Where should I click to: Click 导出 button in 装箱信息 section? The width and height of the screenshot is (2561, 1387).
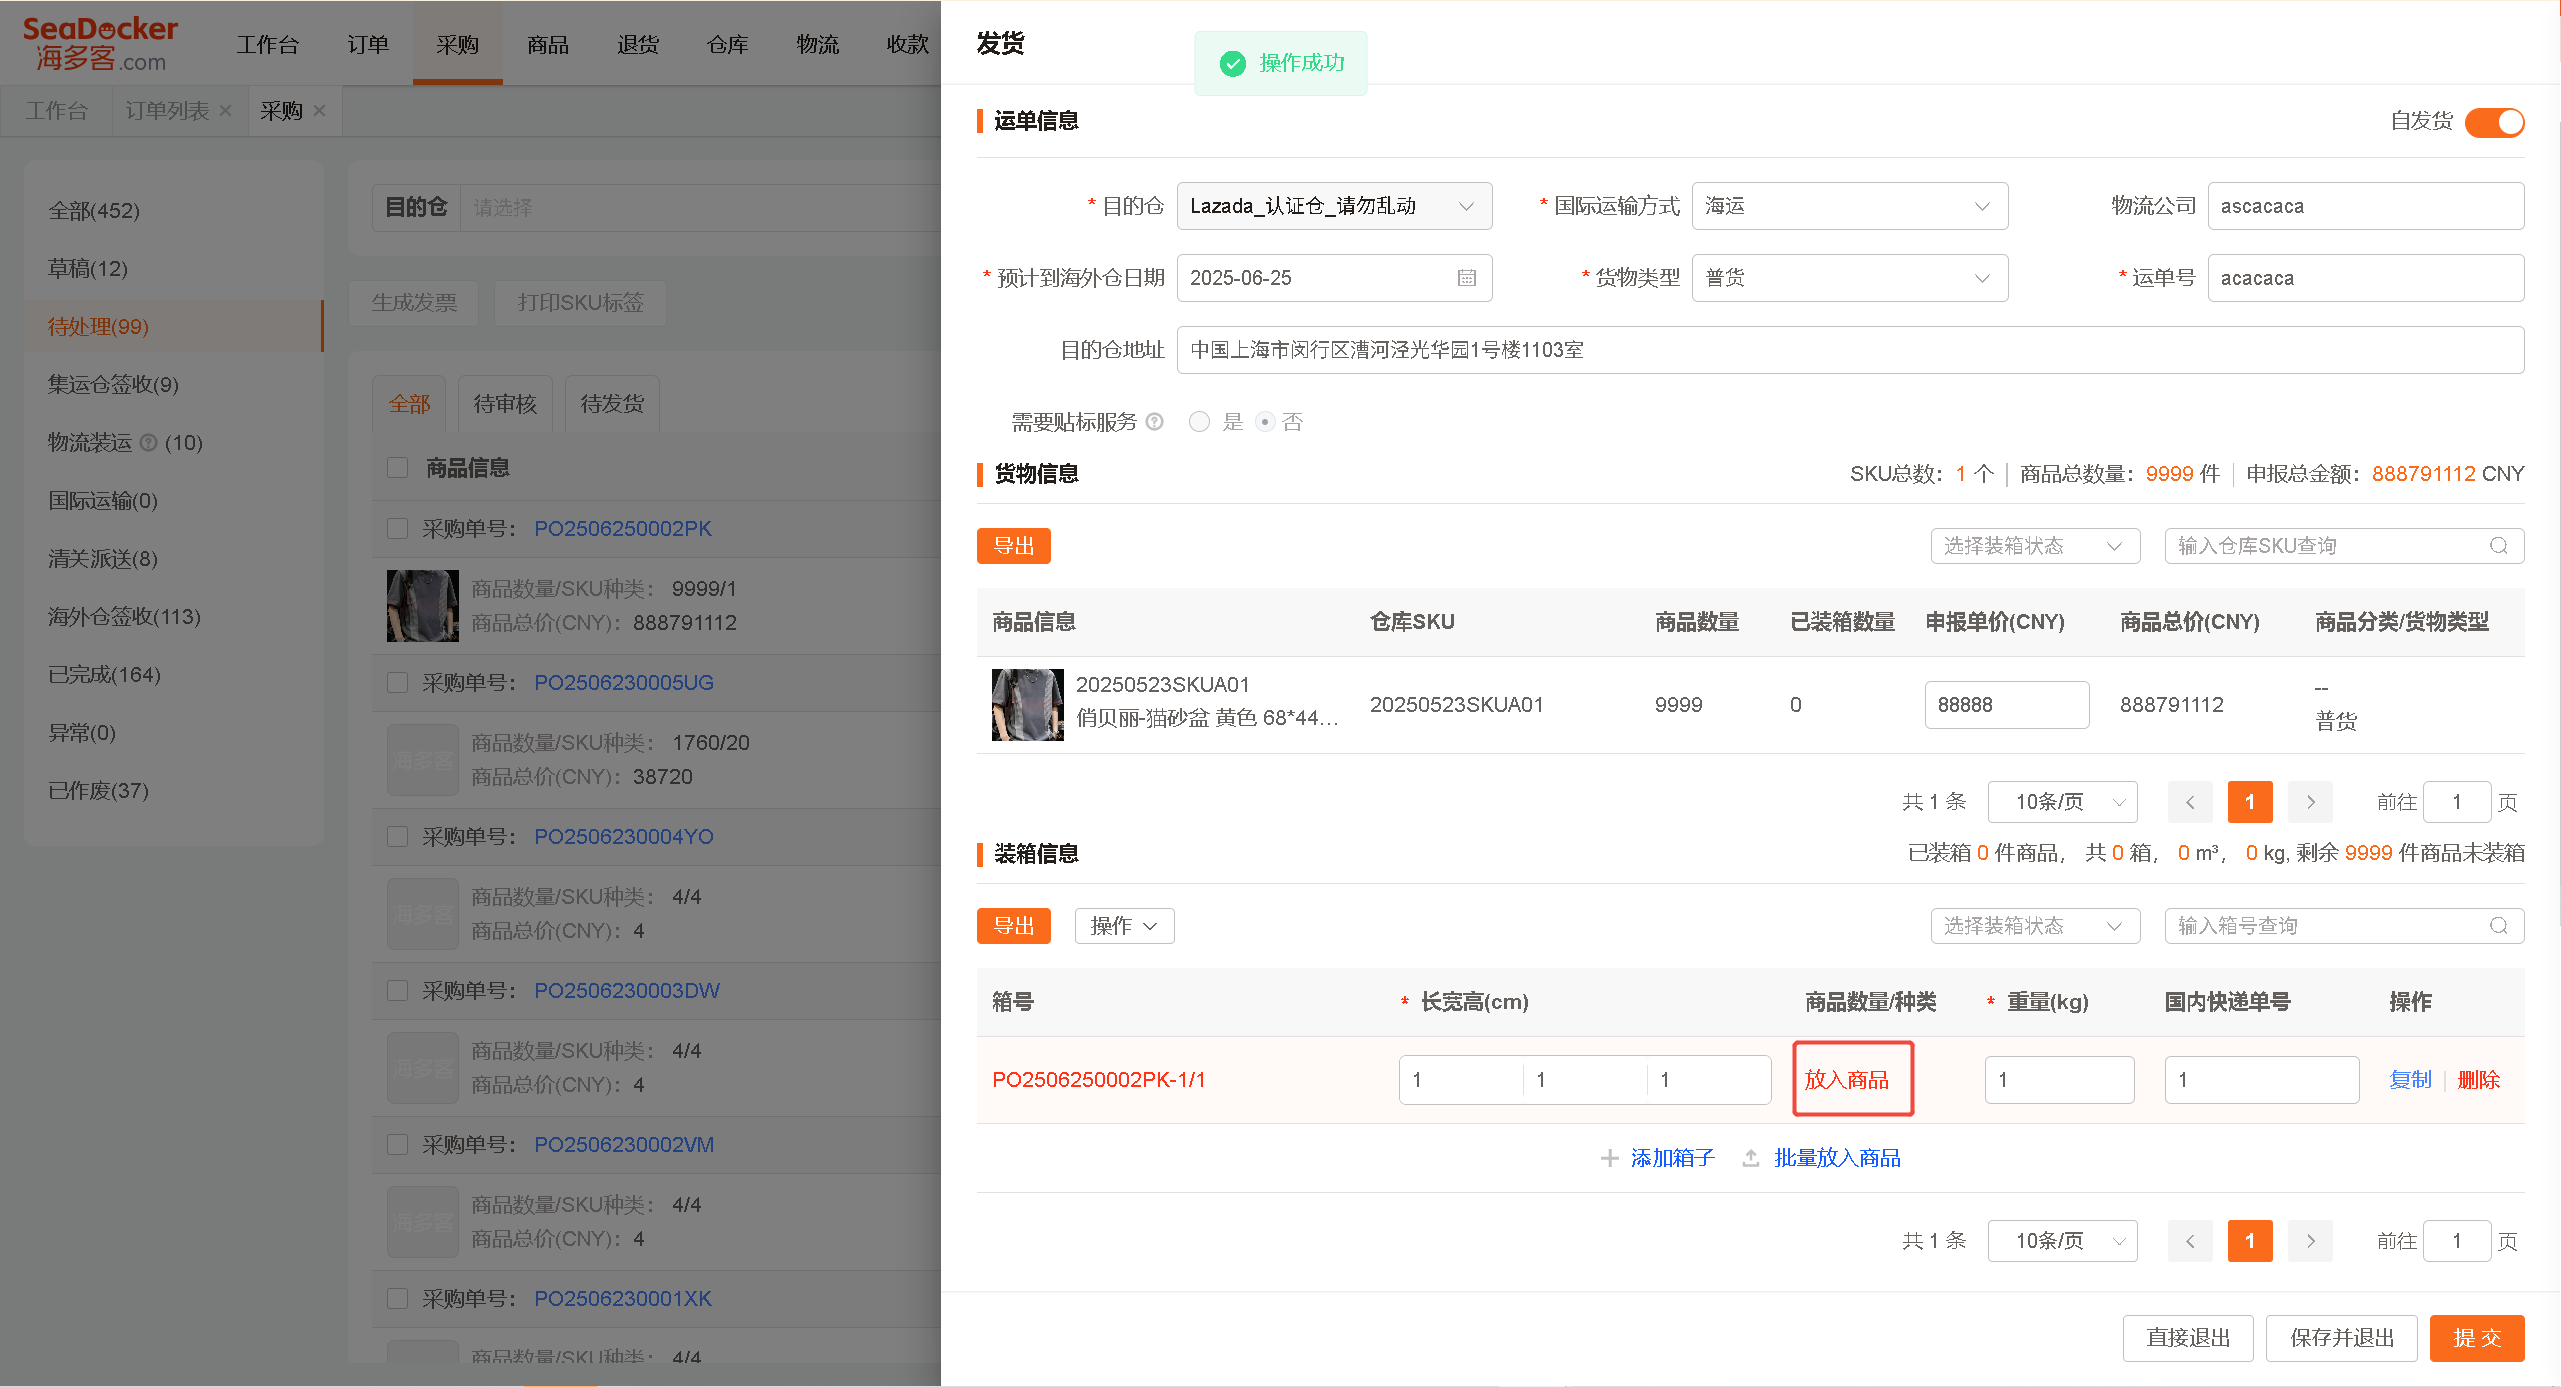(1013, 926)
